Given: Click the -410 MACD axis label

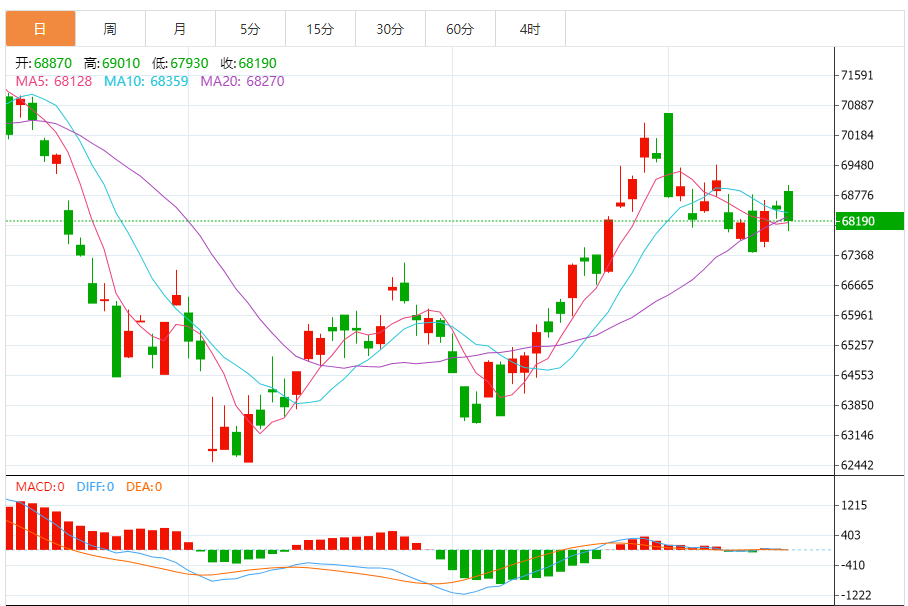Looking at the screenshot, I should pos(852,565).
